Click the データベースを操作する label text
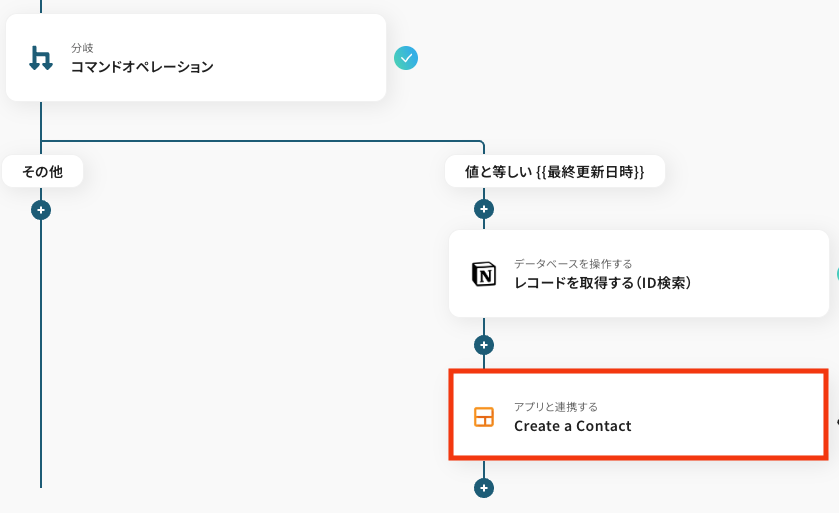Image resolution: width=839 pixels, height=513 pixels. 573,264
